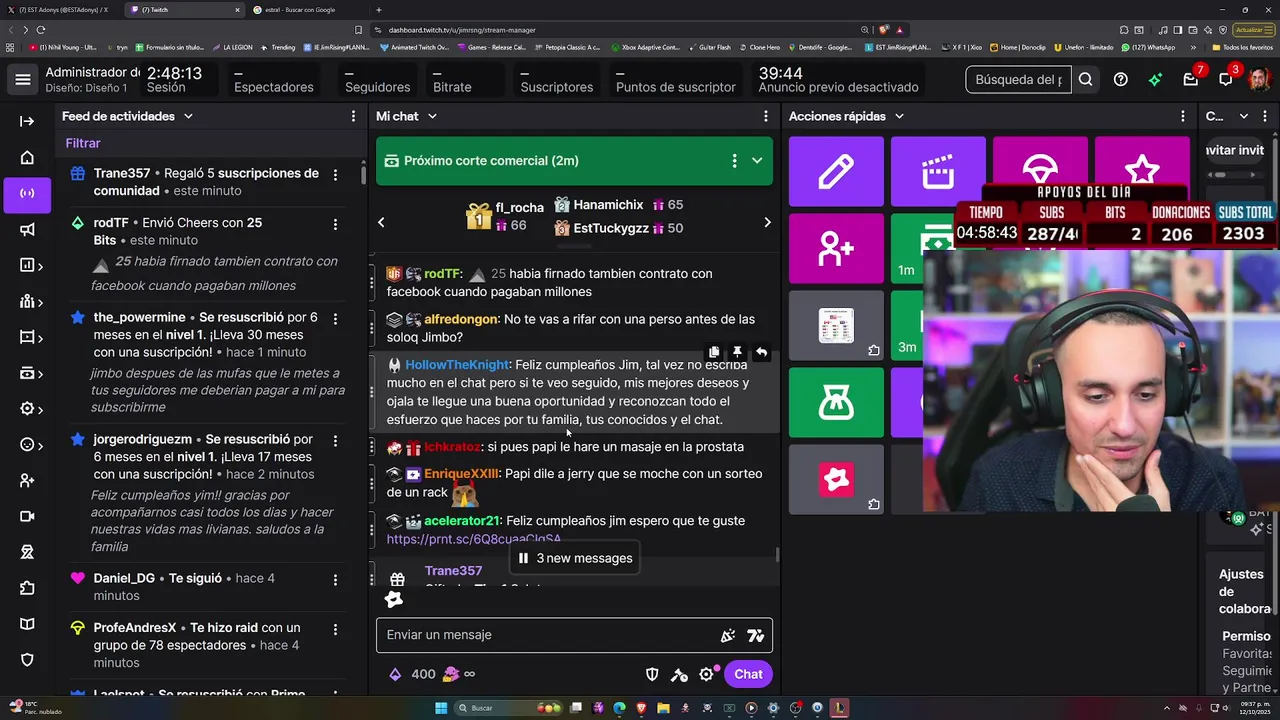Open Acciones rápidas panel options menu

pos(1182,116)
